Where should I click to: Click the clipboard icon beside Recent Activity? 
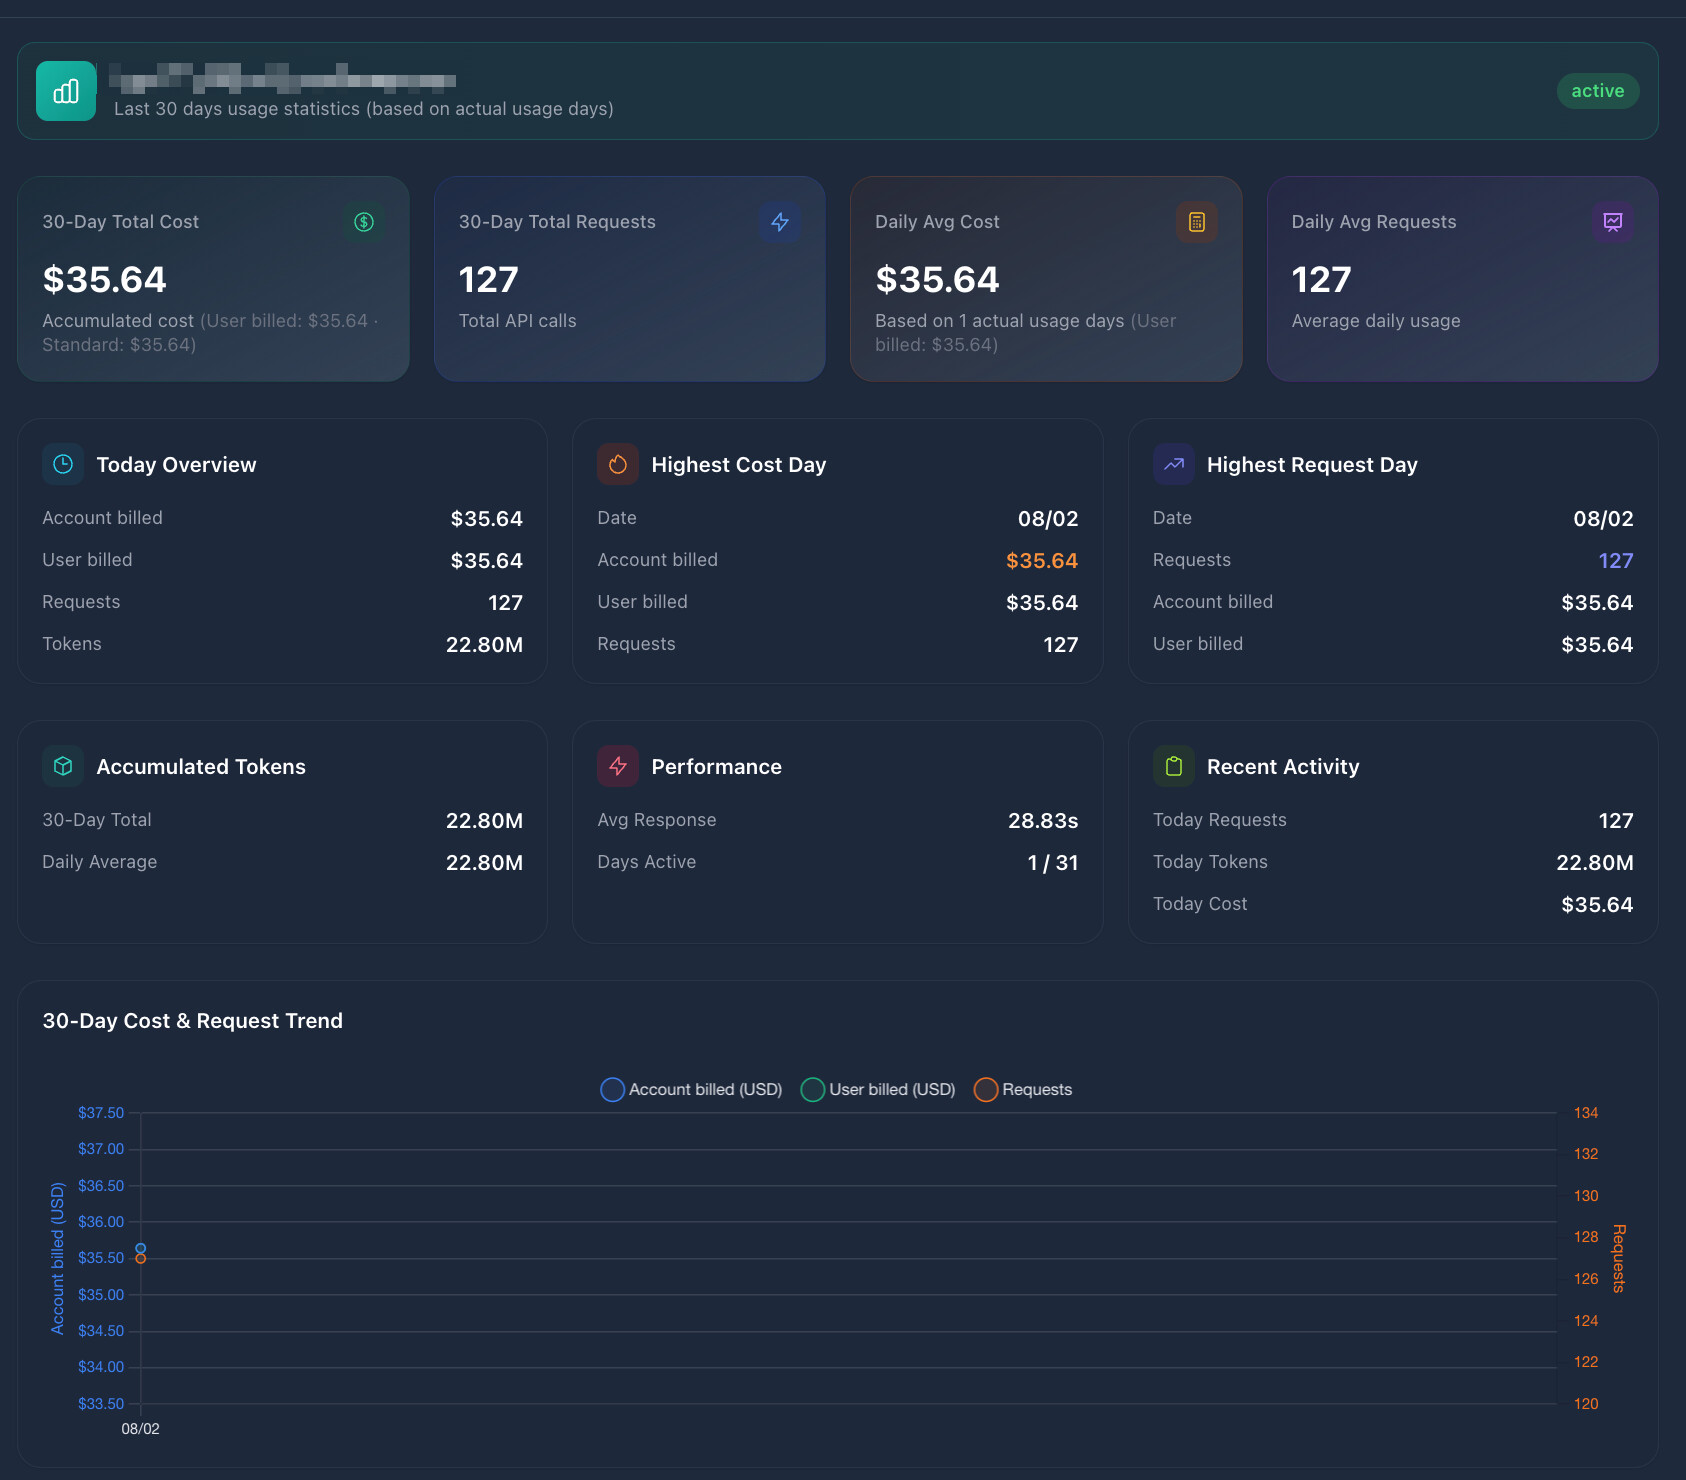pyautogui.click(x=1174, y=766)
